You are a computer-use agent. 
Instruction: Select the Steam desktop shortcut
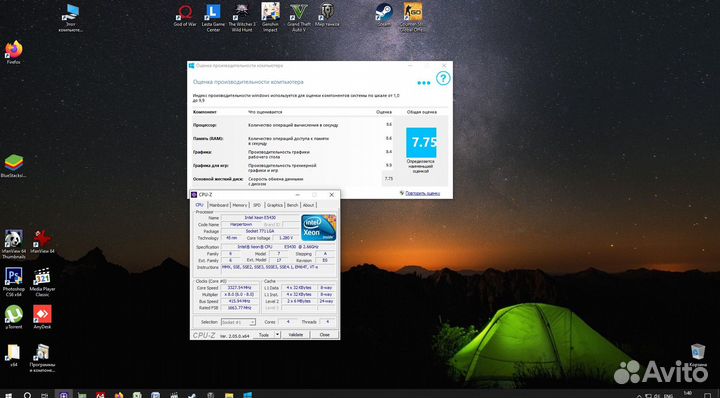tap(383, 15)
